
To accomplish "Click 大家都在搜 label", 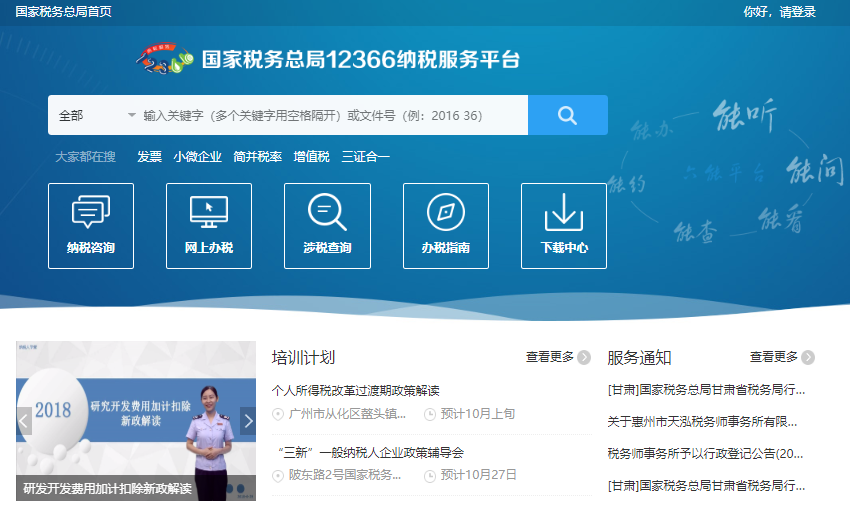I will (85, 157).
